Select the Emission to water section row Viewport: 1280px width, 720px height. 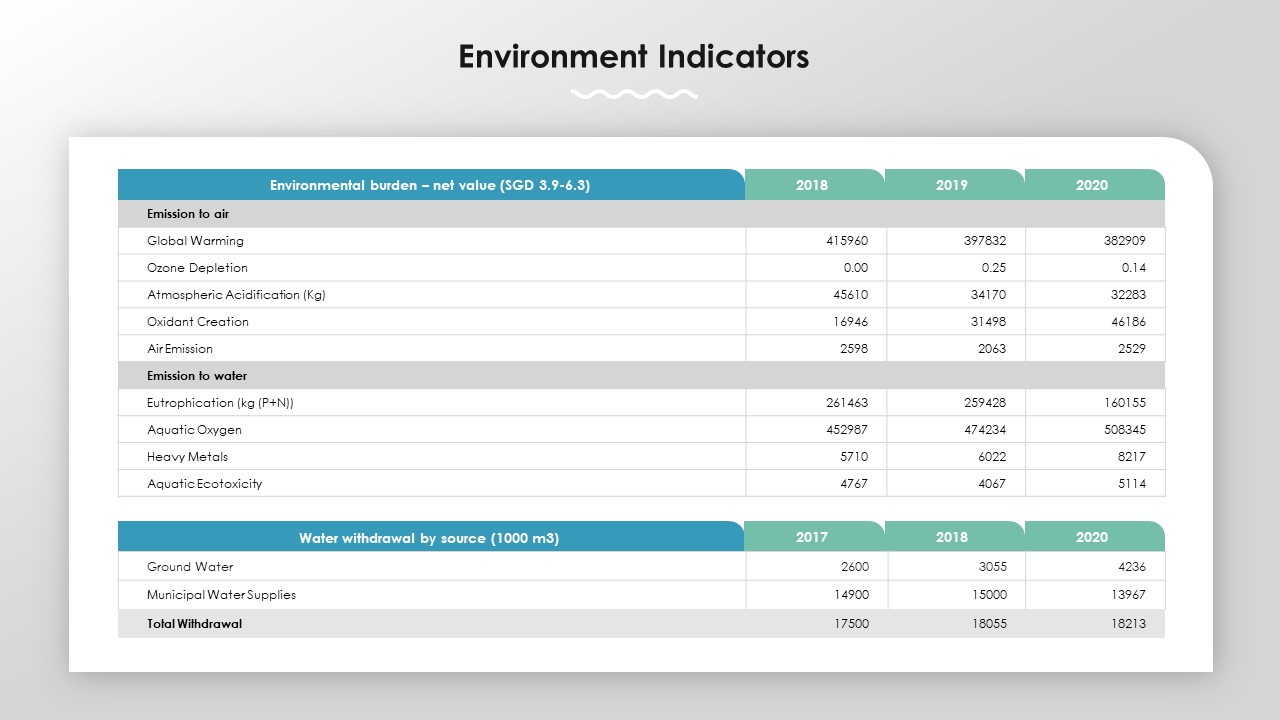tap(641, 376)
